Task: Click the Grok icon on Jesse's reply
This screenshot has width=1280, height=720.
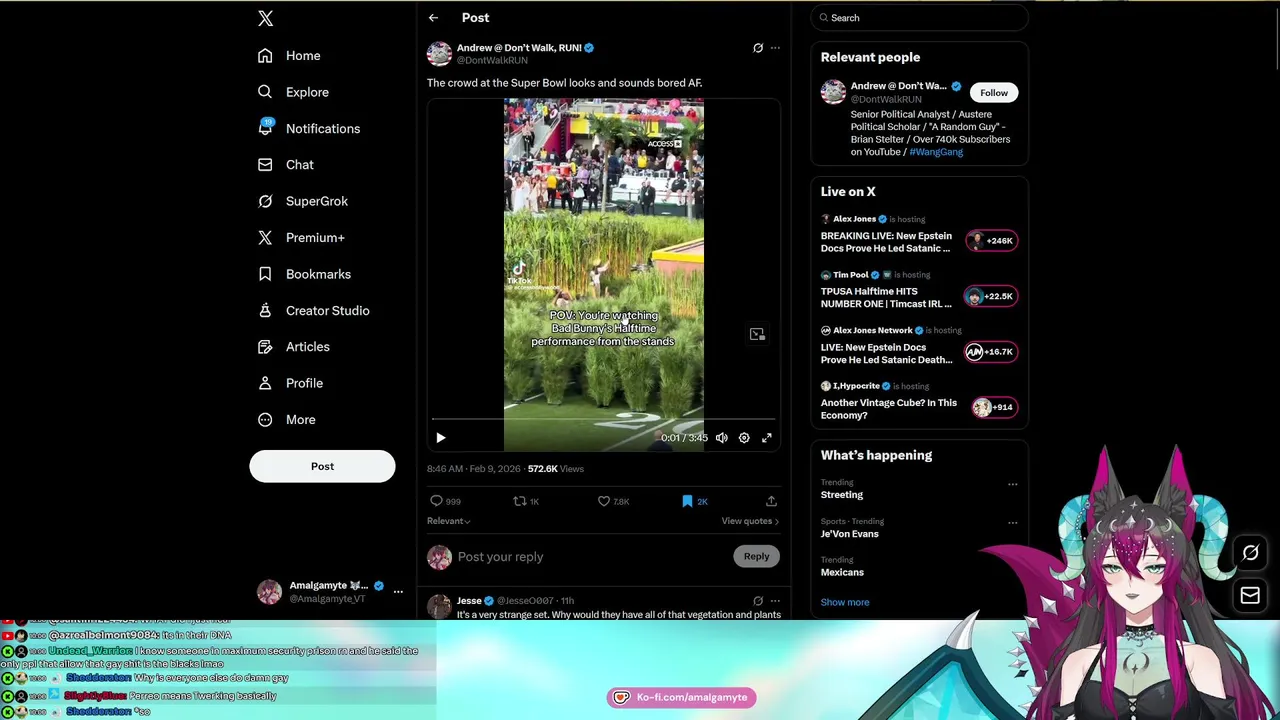Action: [758, 601]
